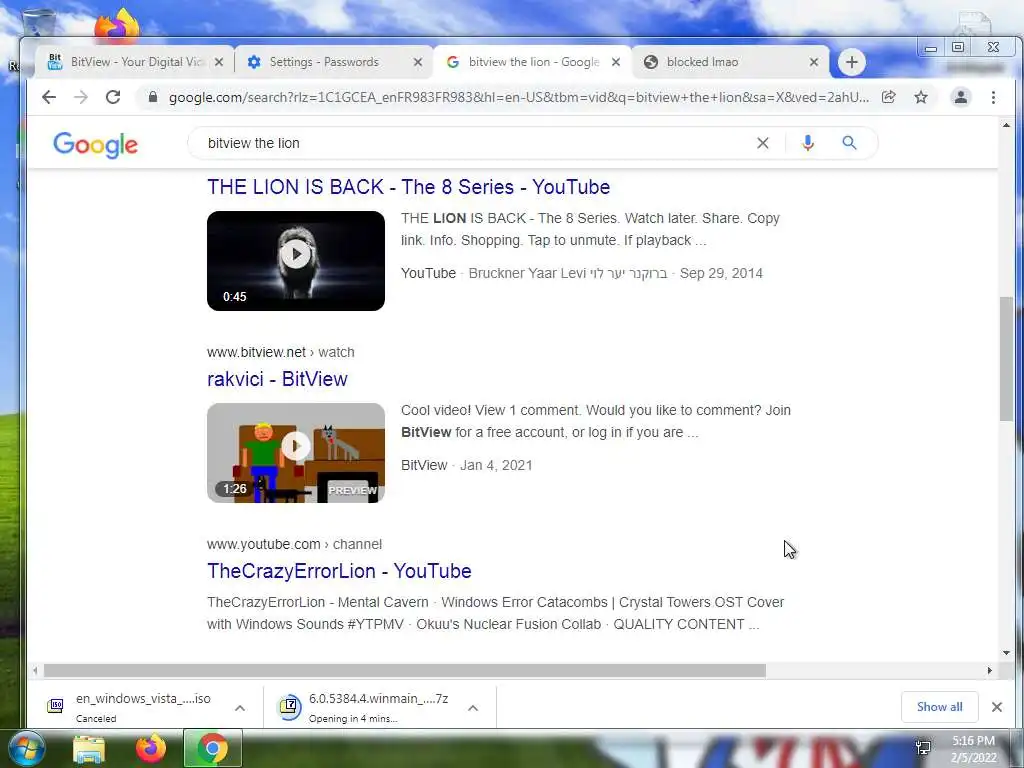The image size is (1024, 768).
Task: Submit search with the magnifier icon
Action: (x=849, y=143)
